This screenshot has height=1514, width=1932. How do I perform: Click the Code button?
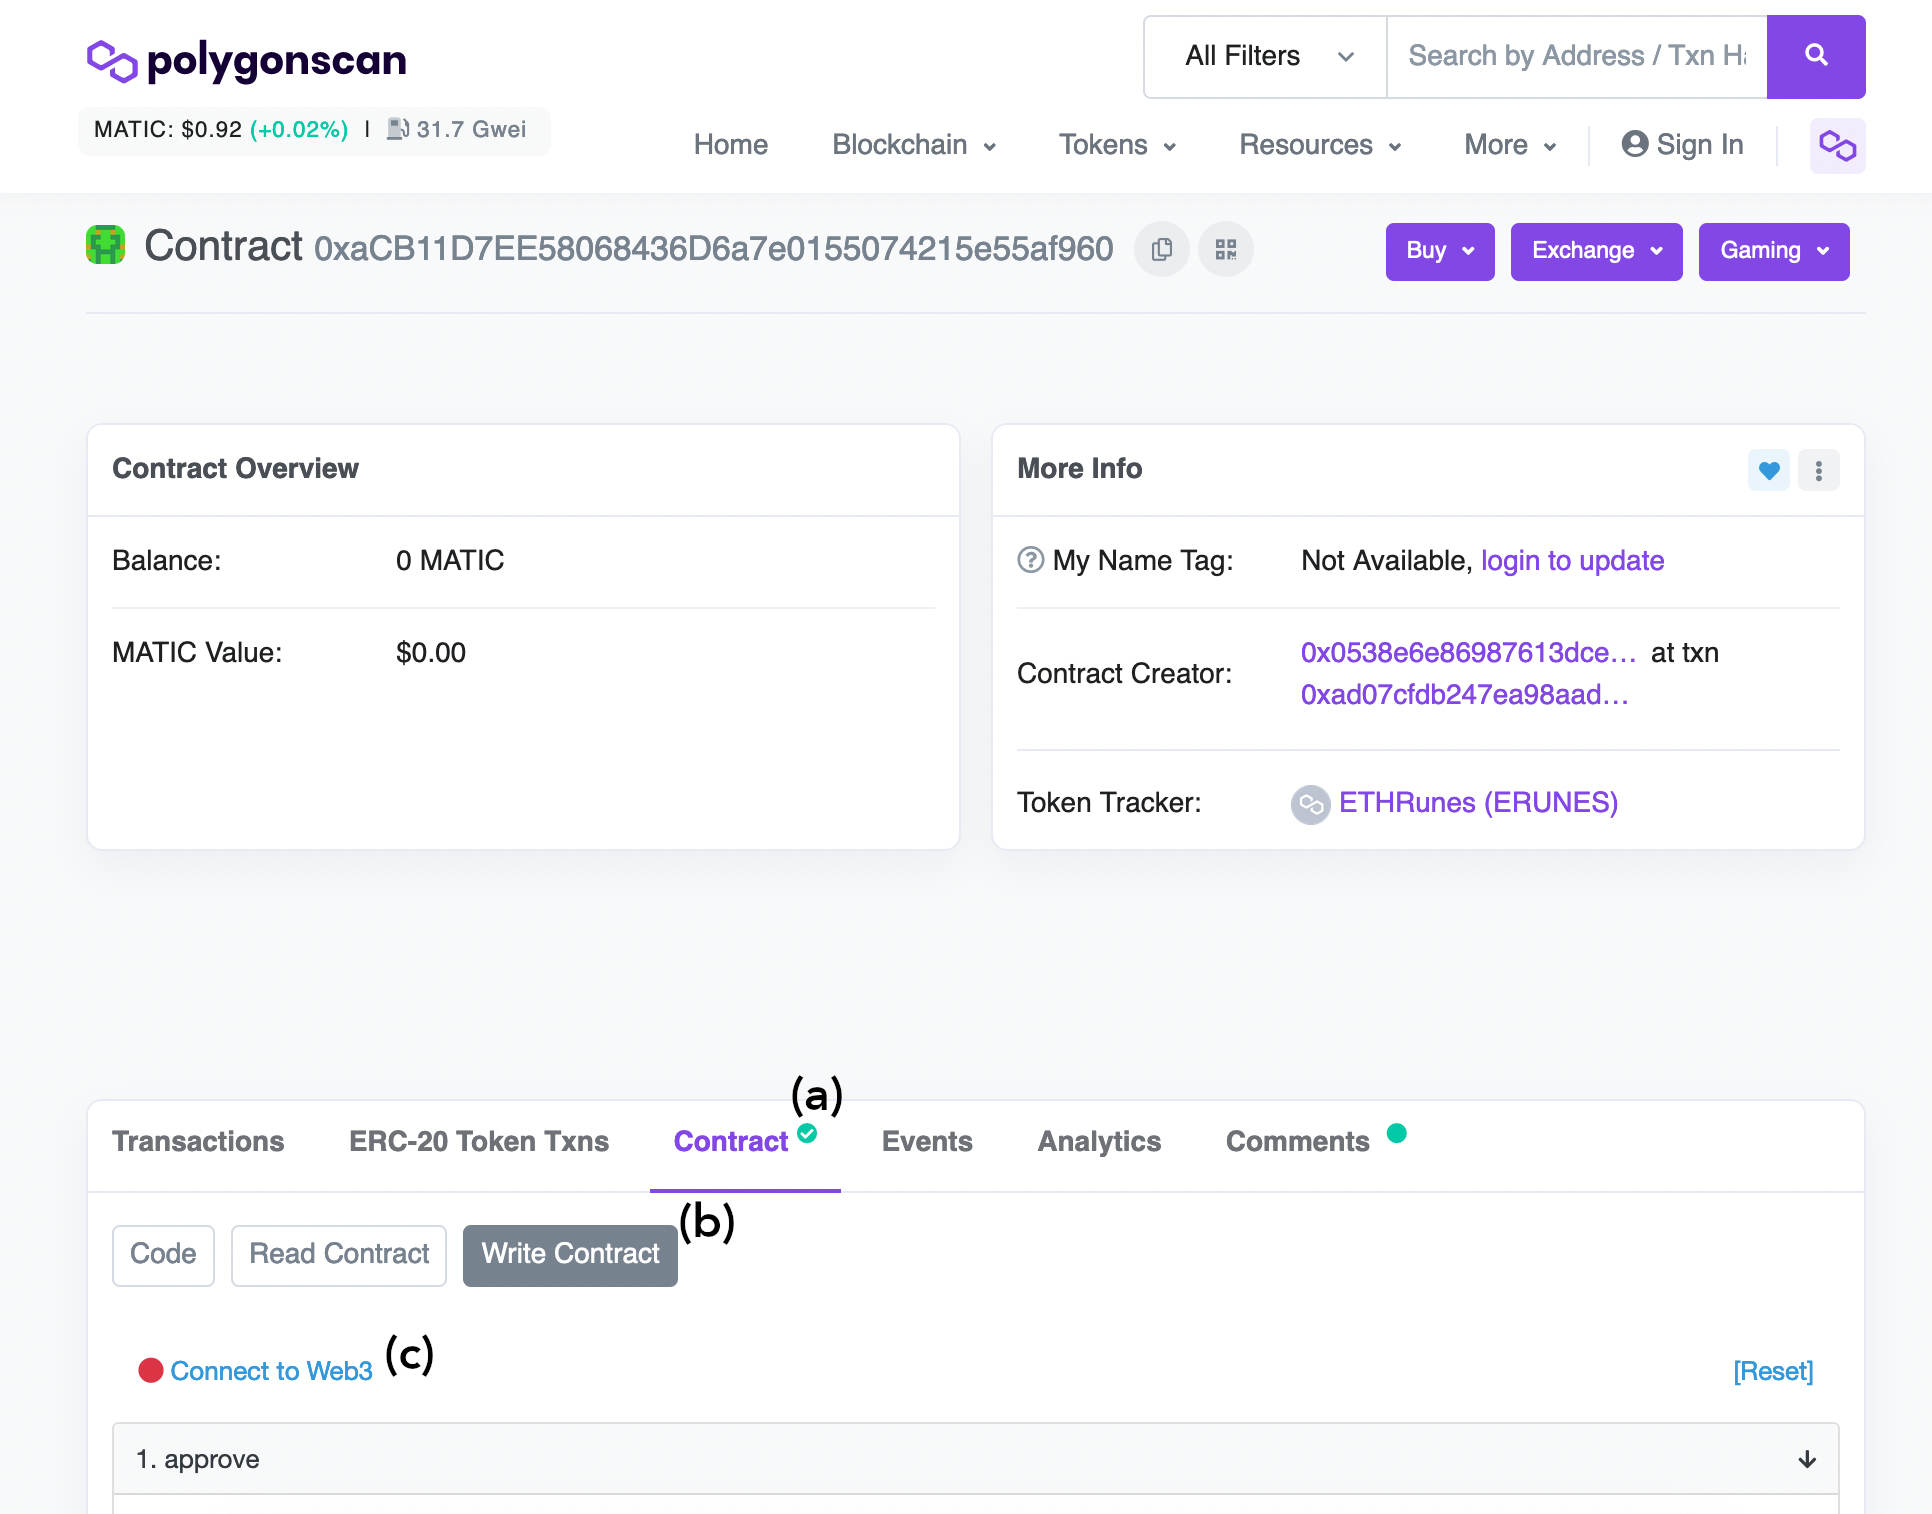pyautogui.click(x=163, y=1255)
